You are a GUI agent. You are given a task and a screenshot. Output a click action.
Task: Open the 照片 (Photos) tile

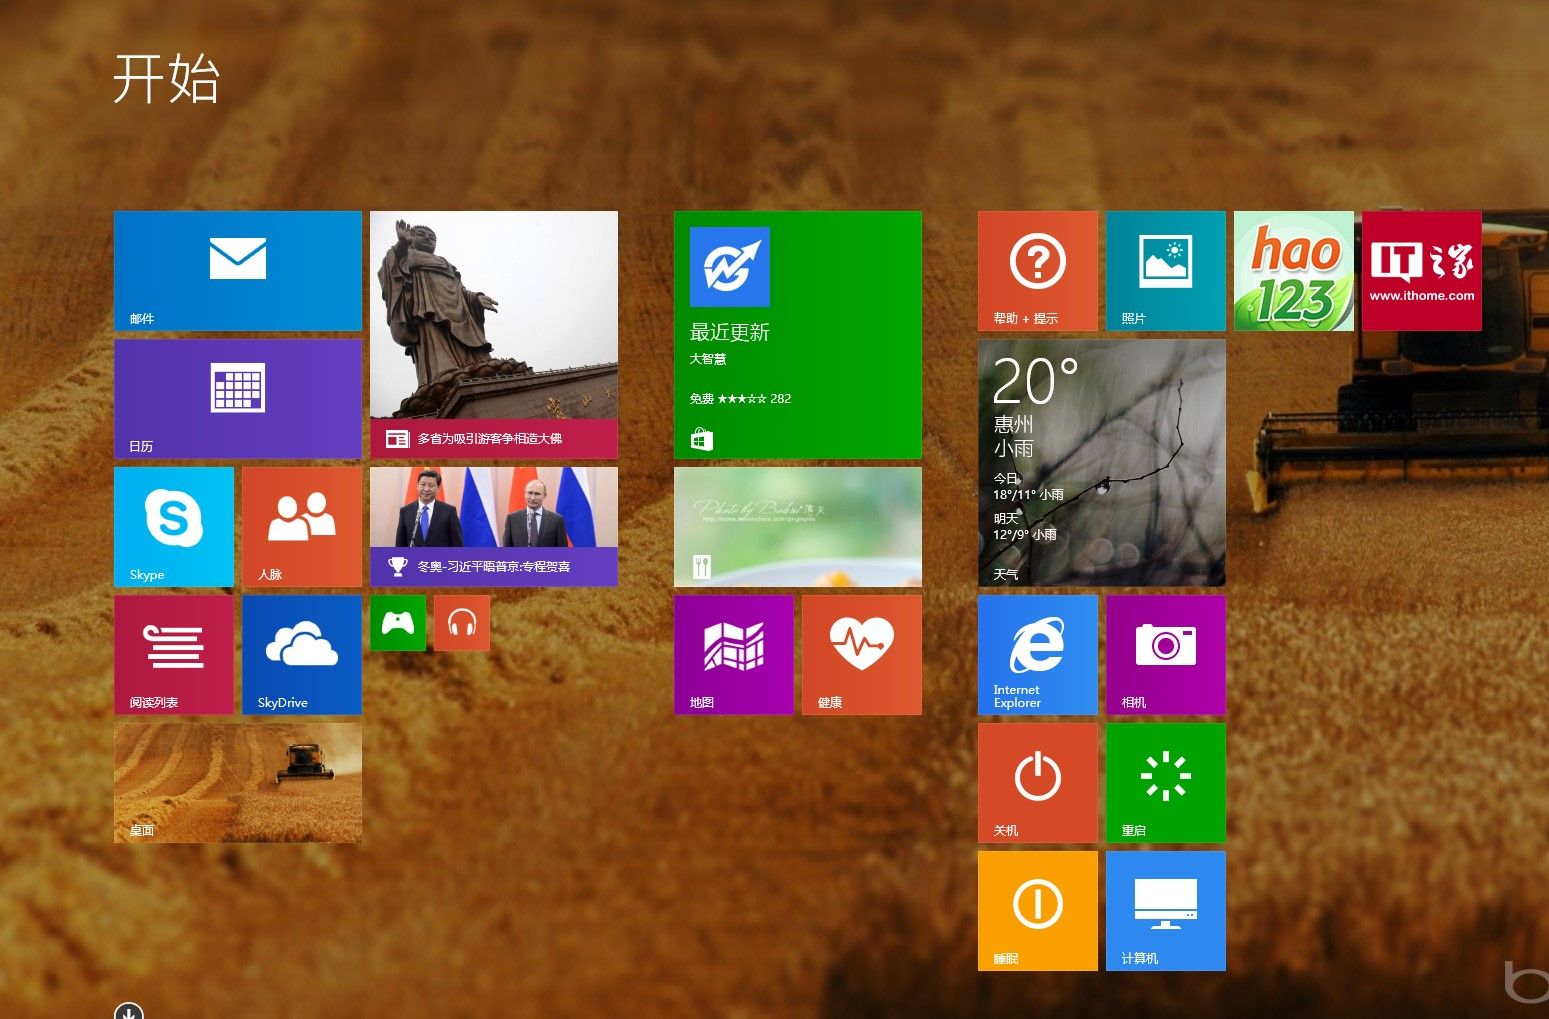coord(1165,270)
